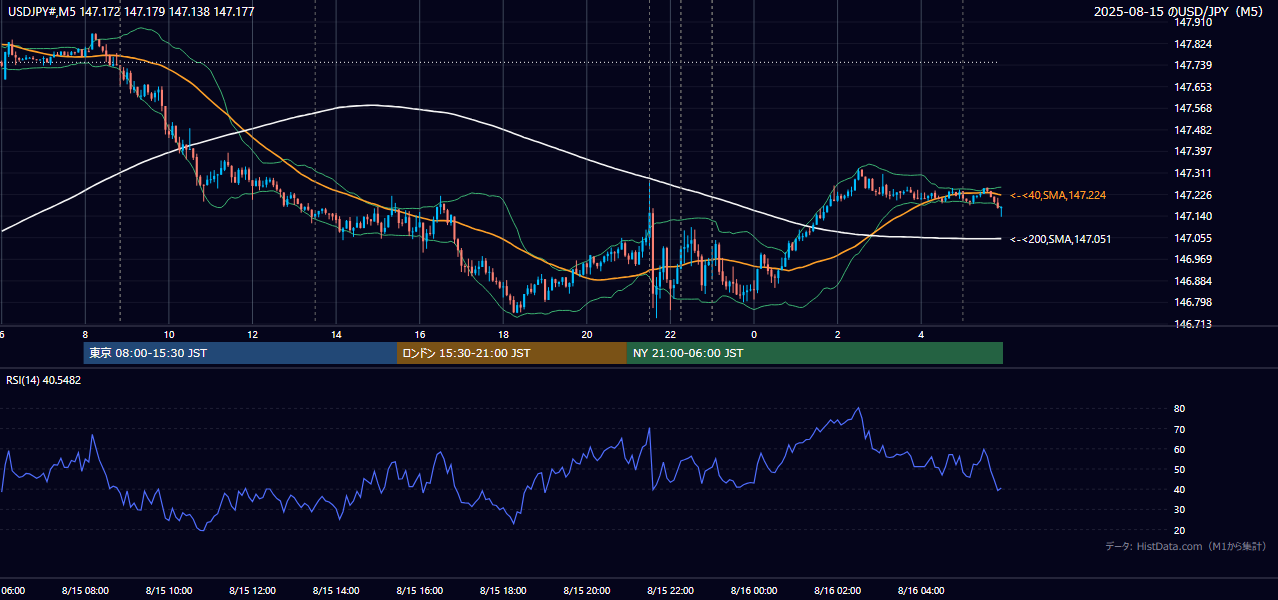This screenshot has width=1278, height=600.
Task: Click RSI axis level 60
Action: 1179,449
